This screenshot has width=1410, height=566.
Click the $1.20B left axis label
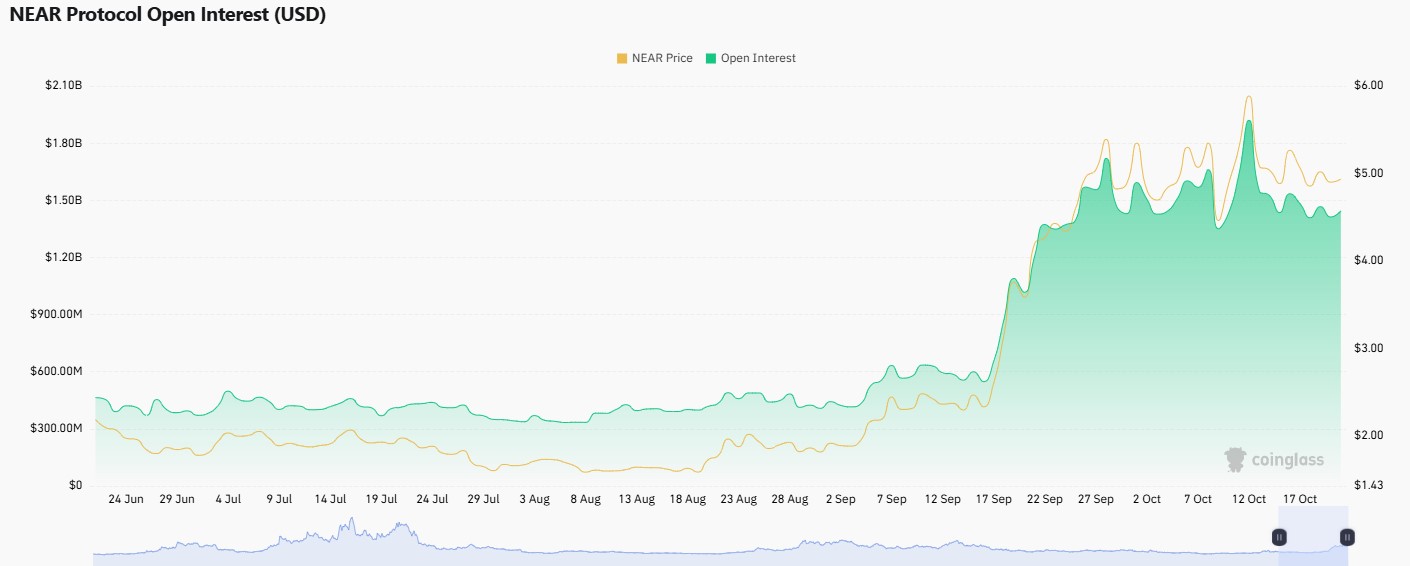[x=63, y=257]
